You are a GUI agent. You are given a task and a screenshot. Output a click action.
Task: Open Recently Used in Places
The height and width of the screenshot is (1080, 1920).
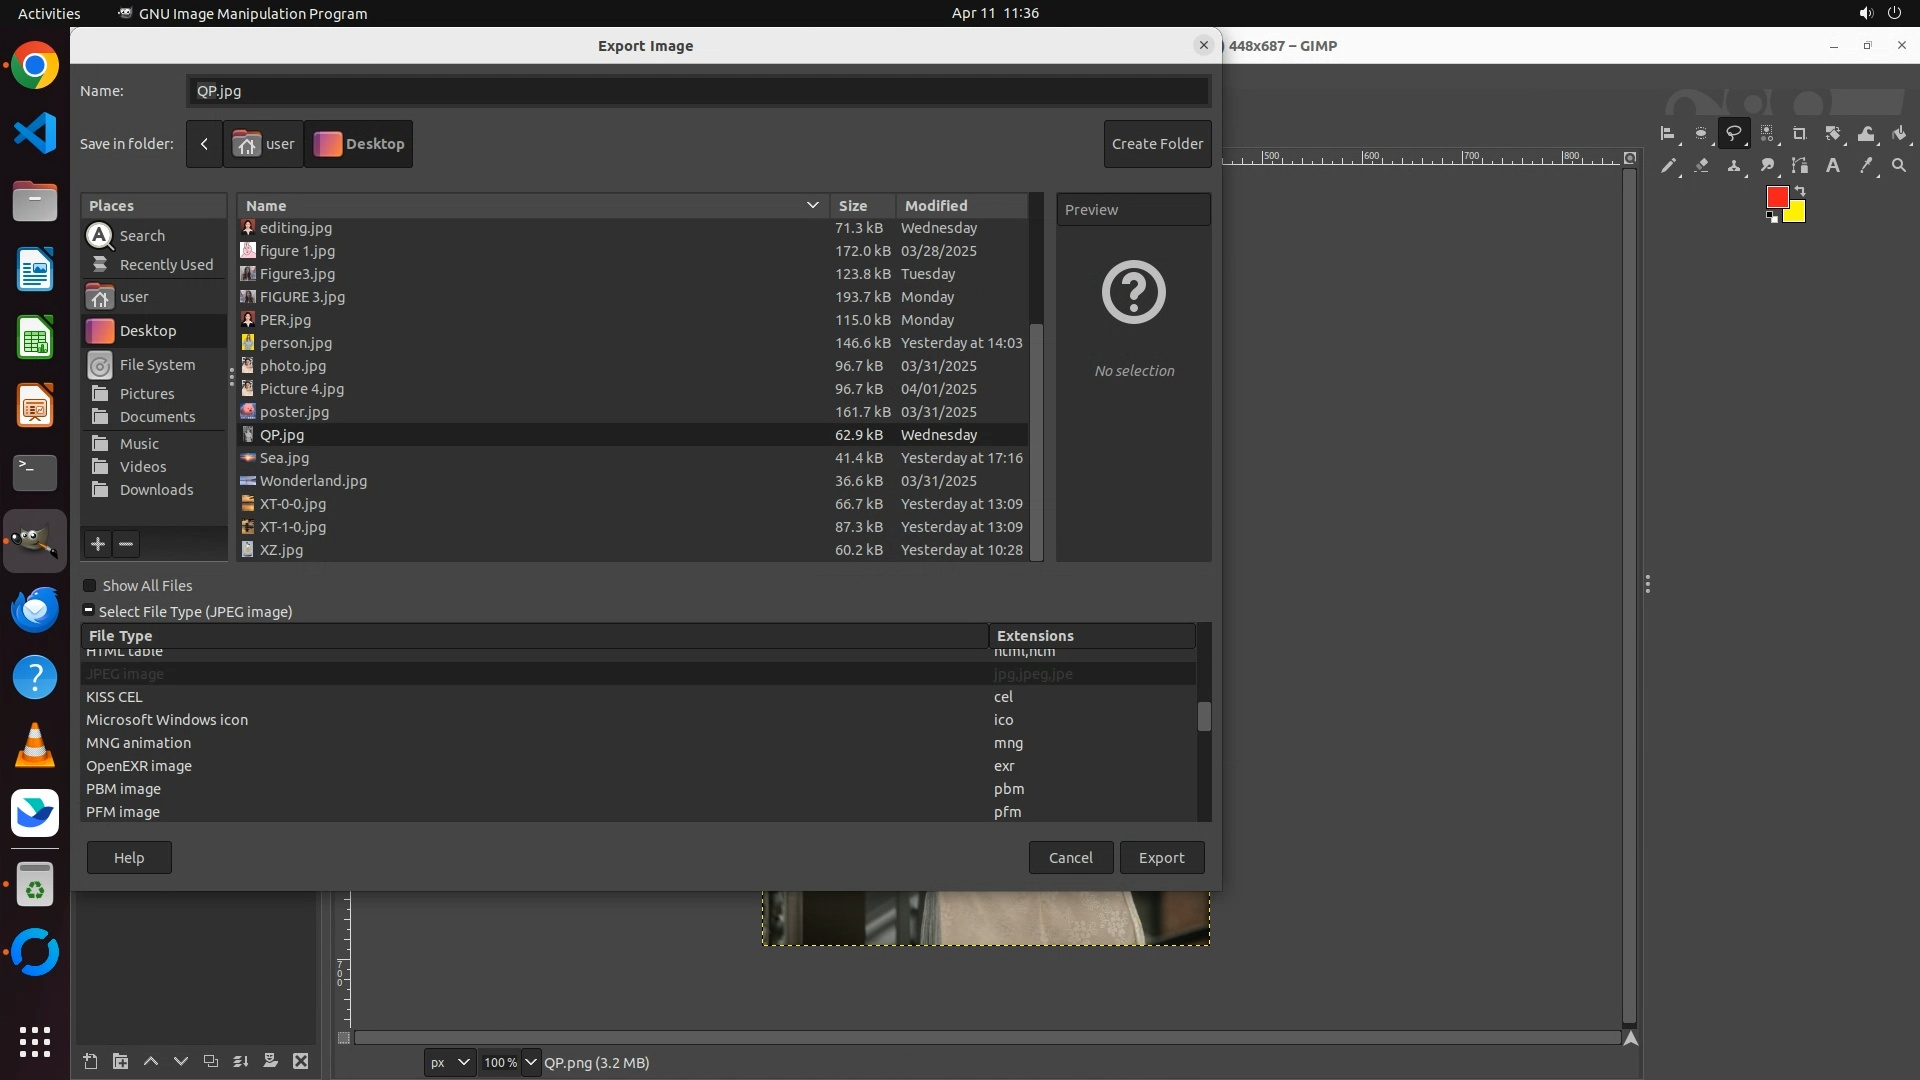coord(166,265)
